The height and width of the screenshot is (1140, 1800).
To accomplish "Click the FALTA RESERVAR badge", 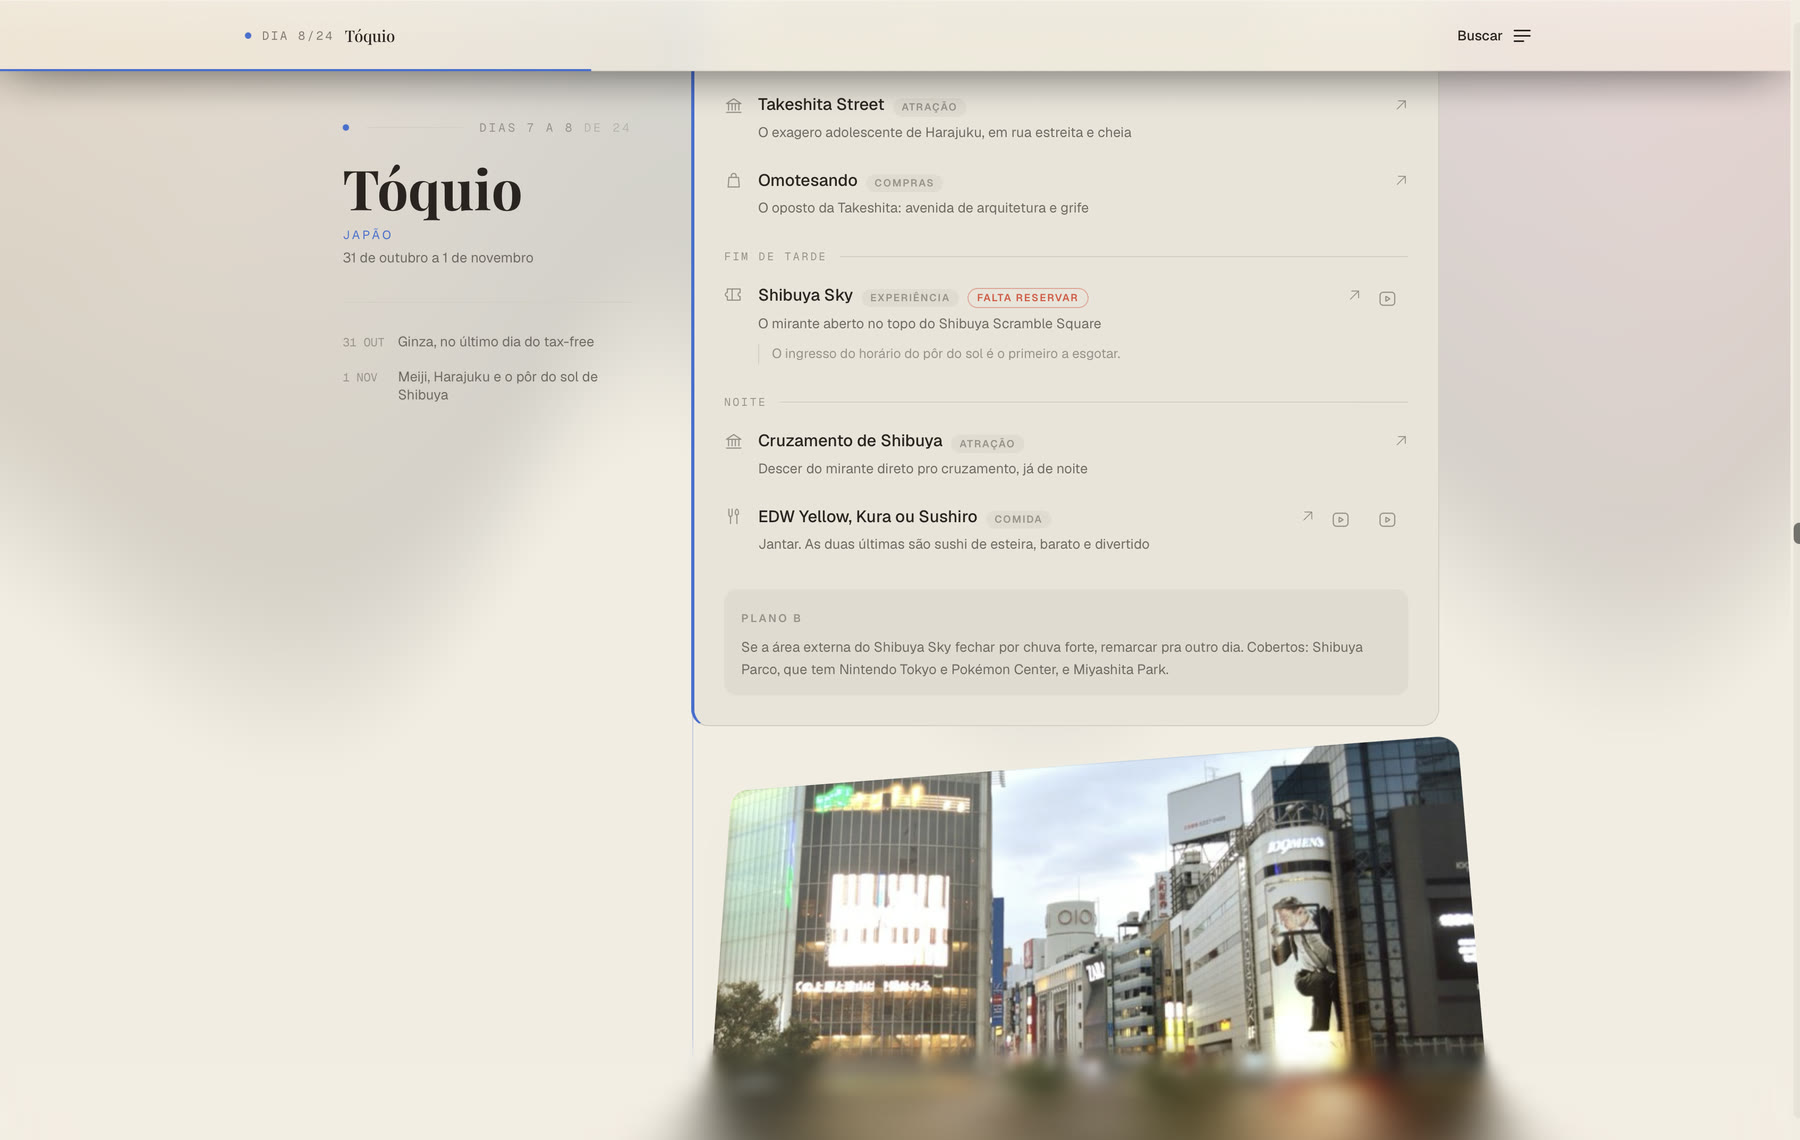I will point(1027,298).
